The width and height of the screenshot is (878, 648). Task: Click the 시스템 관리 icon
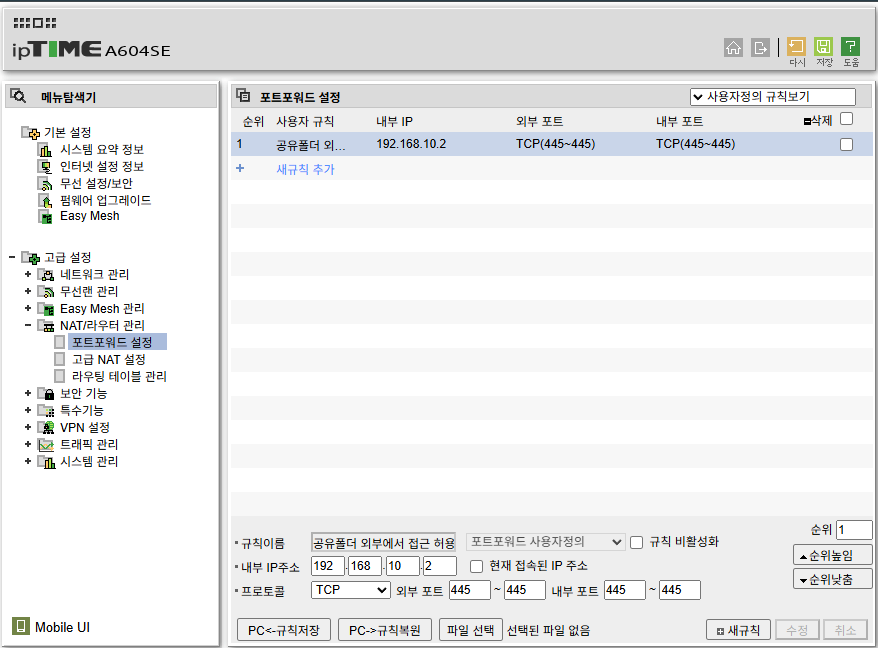46,461
